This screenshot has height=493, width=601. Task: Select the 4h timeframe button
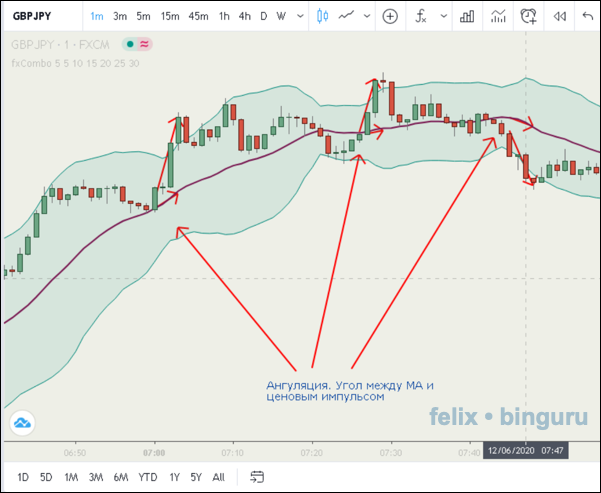pos(244,16)
